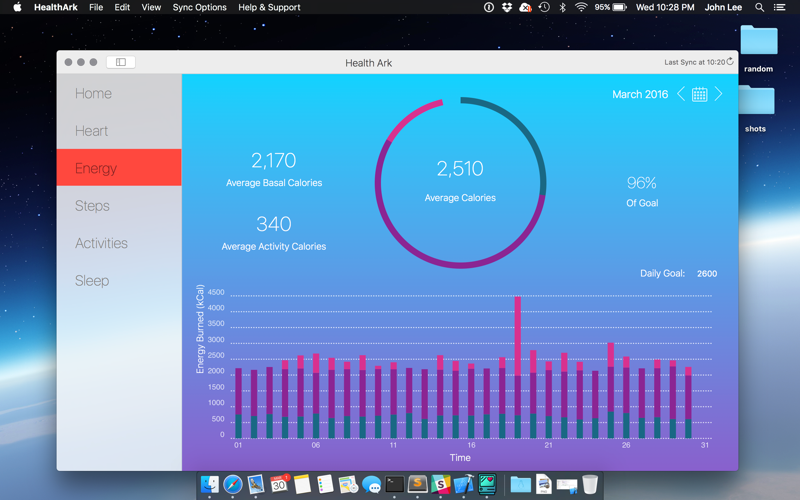Launch Xcode from the dock
800x500 pixels.
pos(464,484)
